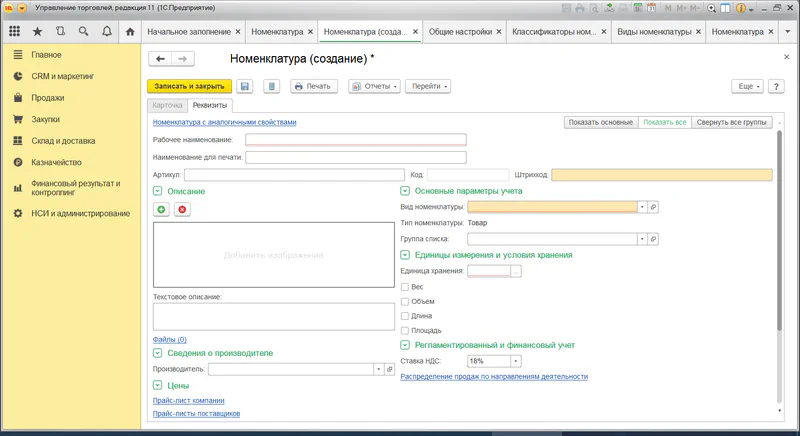This screenshot has height=436, width=800.
Task: Open Прайс-лист компании link
Action: coord(190,401)
